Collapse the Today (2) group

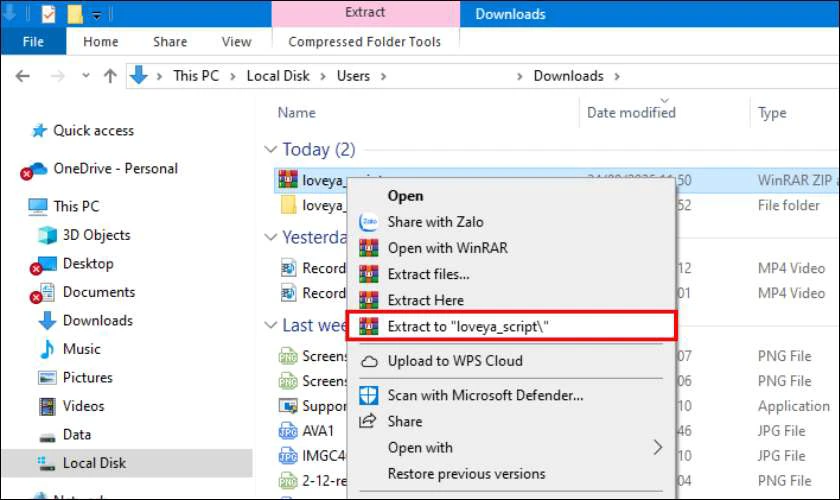(x=269, y=149)
